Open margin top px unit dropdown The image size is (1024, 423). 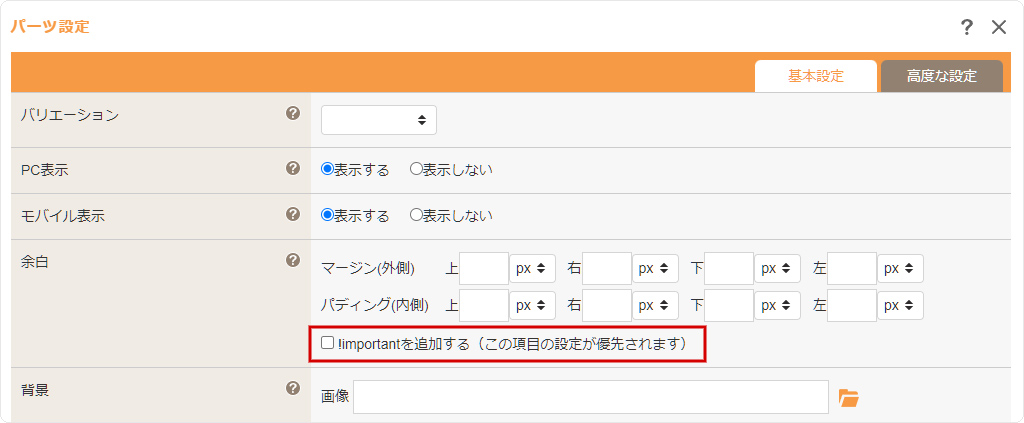533,268
